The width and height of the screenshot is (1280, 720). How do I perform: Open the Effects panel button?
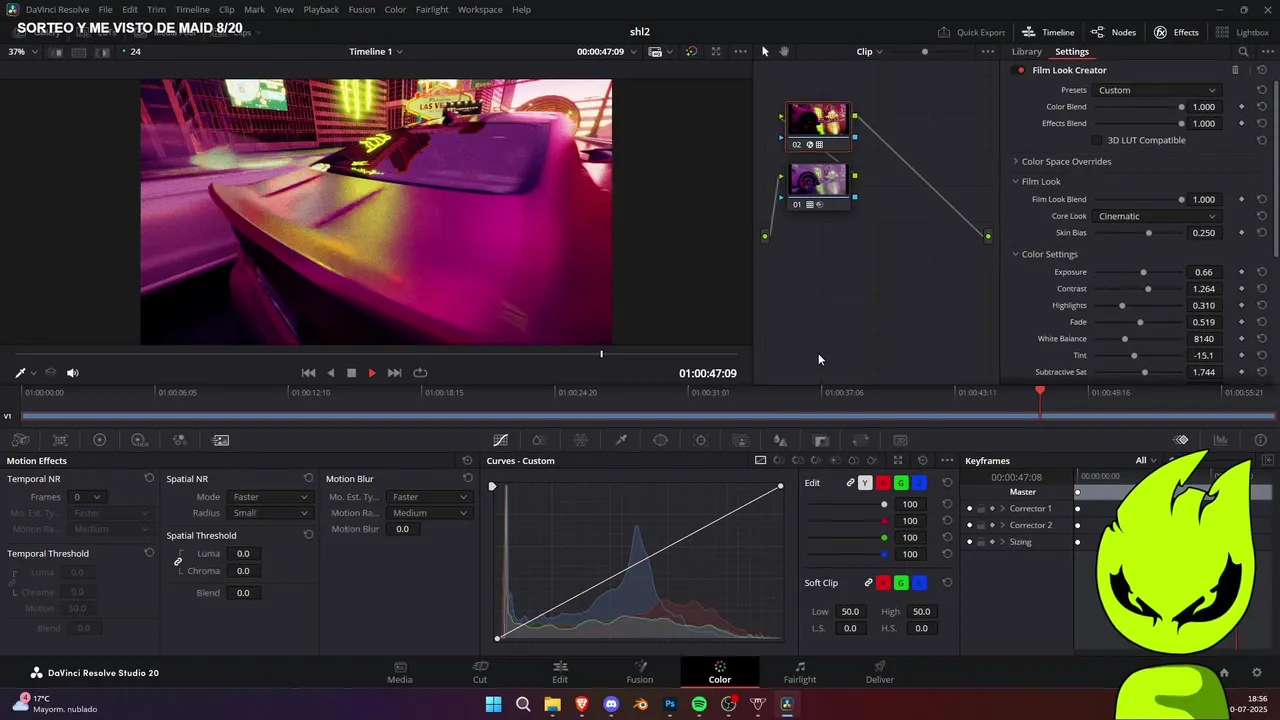click(1176, 32)
